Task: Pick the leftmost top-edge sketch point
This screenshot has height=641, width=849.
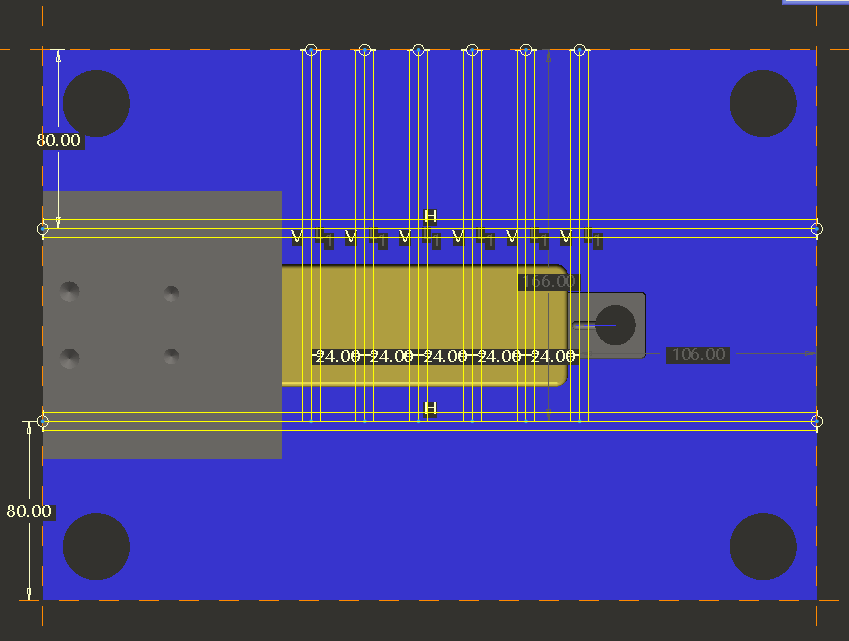Action: click(x=311, y=50)
